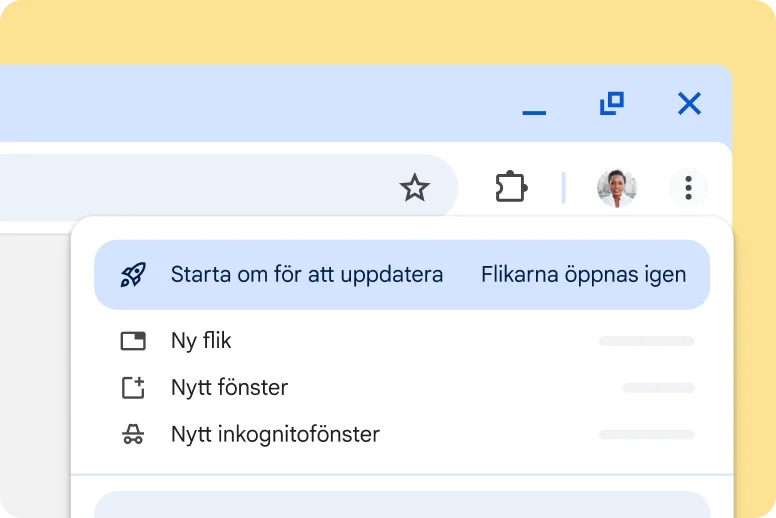
Task: Choose the "Nytt fönster" menu entry
Action: coord(229,388)
